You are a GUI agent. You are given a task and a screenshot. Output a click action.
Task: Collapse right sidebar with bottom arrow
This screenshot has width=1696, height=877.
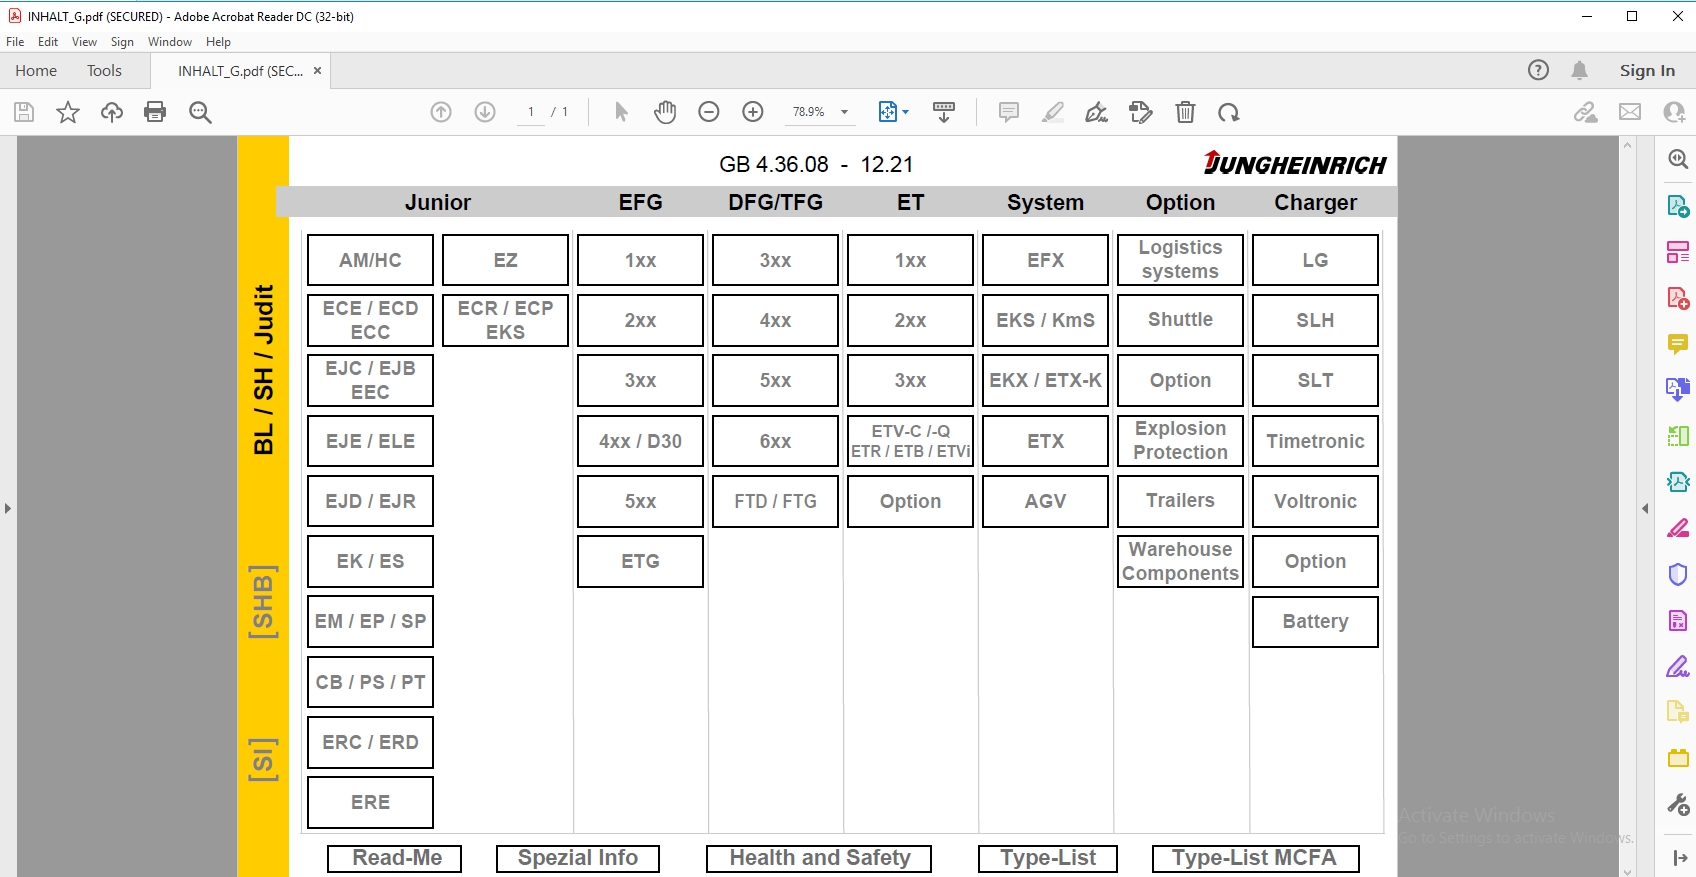coord(1678,858)
